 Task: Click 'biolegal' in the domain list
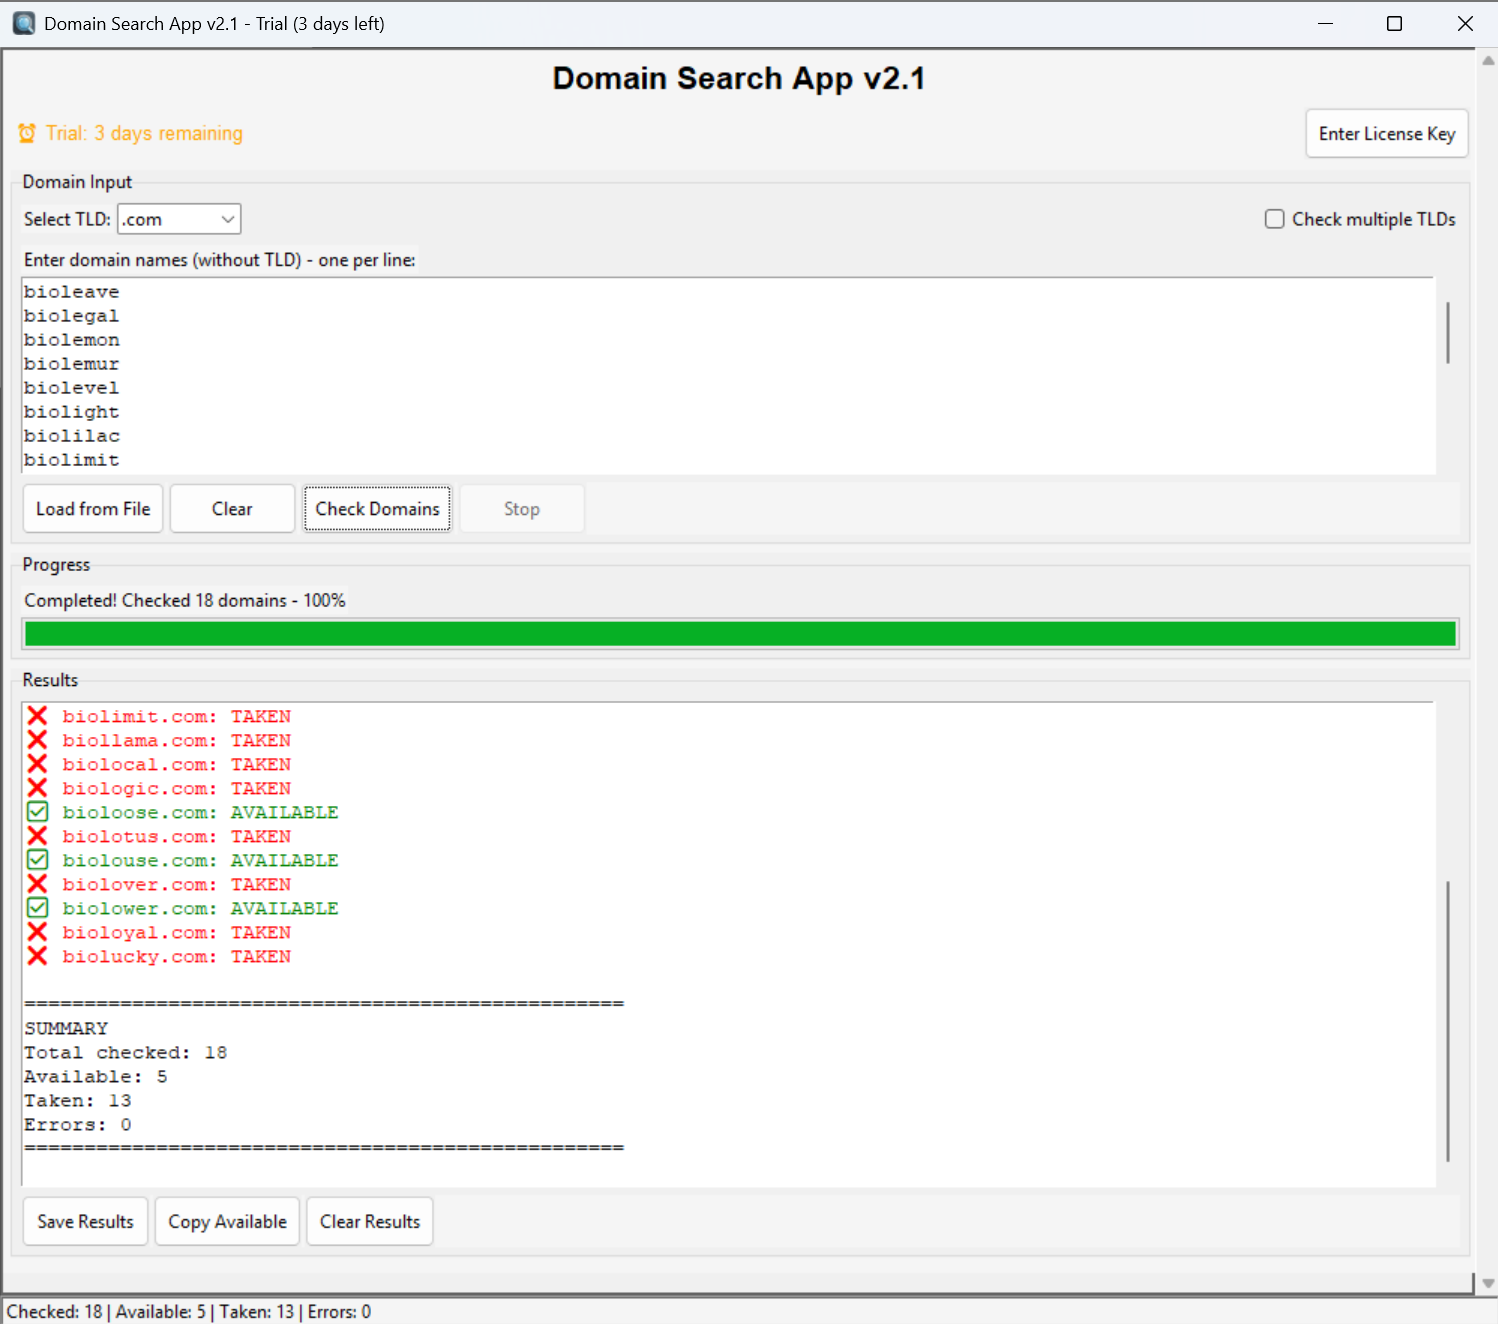(x=72, y=316)
